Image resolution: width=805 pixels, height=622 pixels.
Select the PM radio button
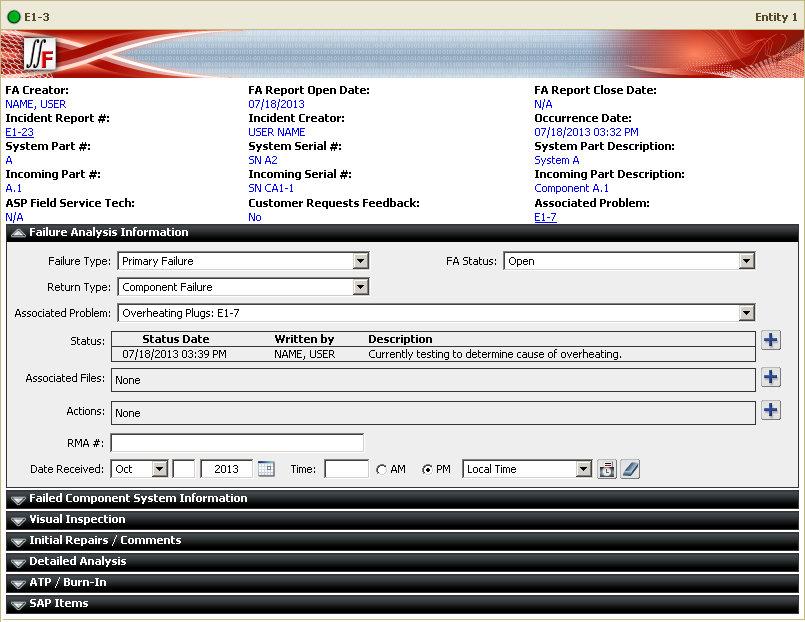pos(429,469)
